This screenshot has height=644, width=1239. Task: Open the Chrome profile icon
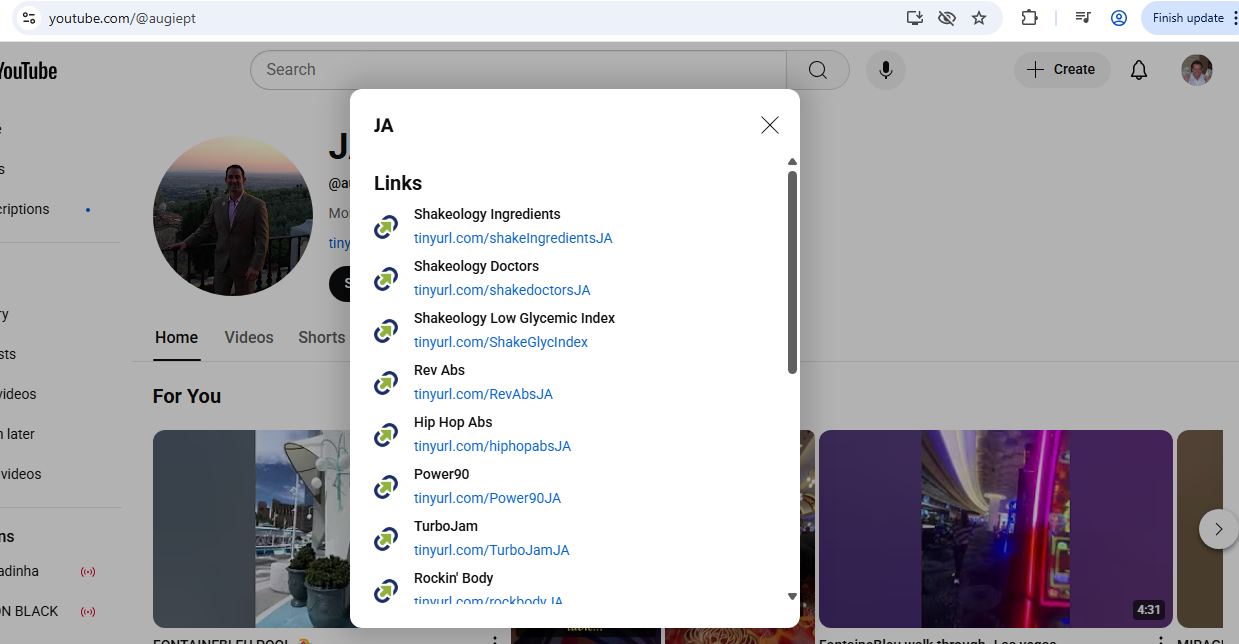click(x=1119, y=18)
